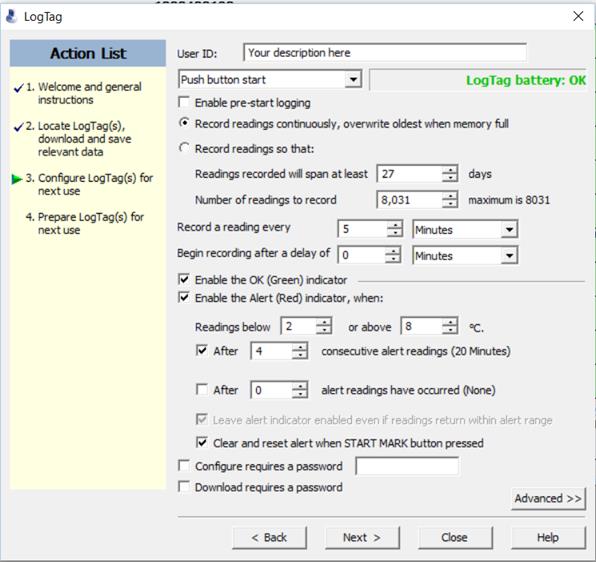Select the 'Record readings so that' option
Viewport: 596px width, 562px height.
tap(184, 148)
